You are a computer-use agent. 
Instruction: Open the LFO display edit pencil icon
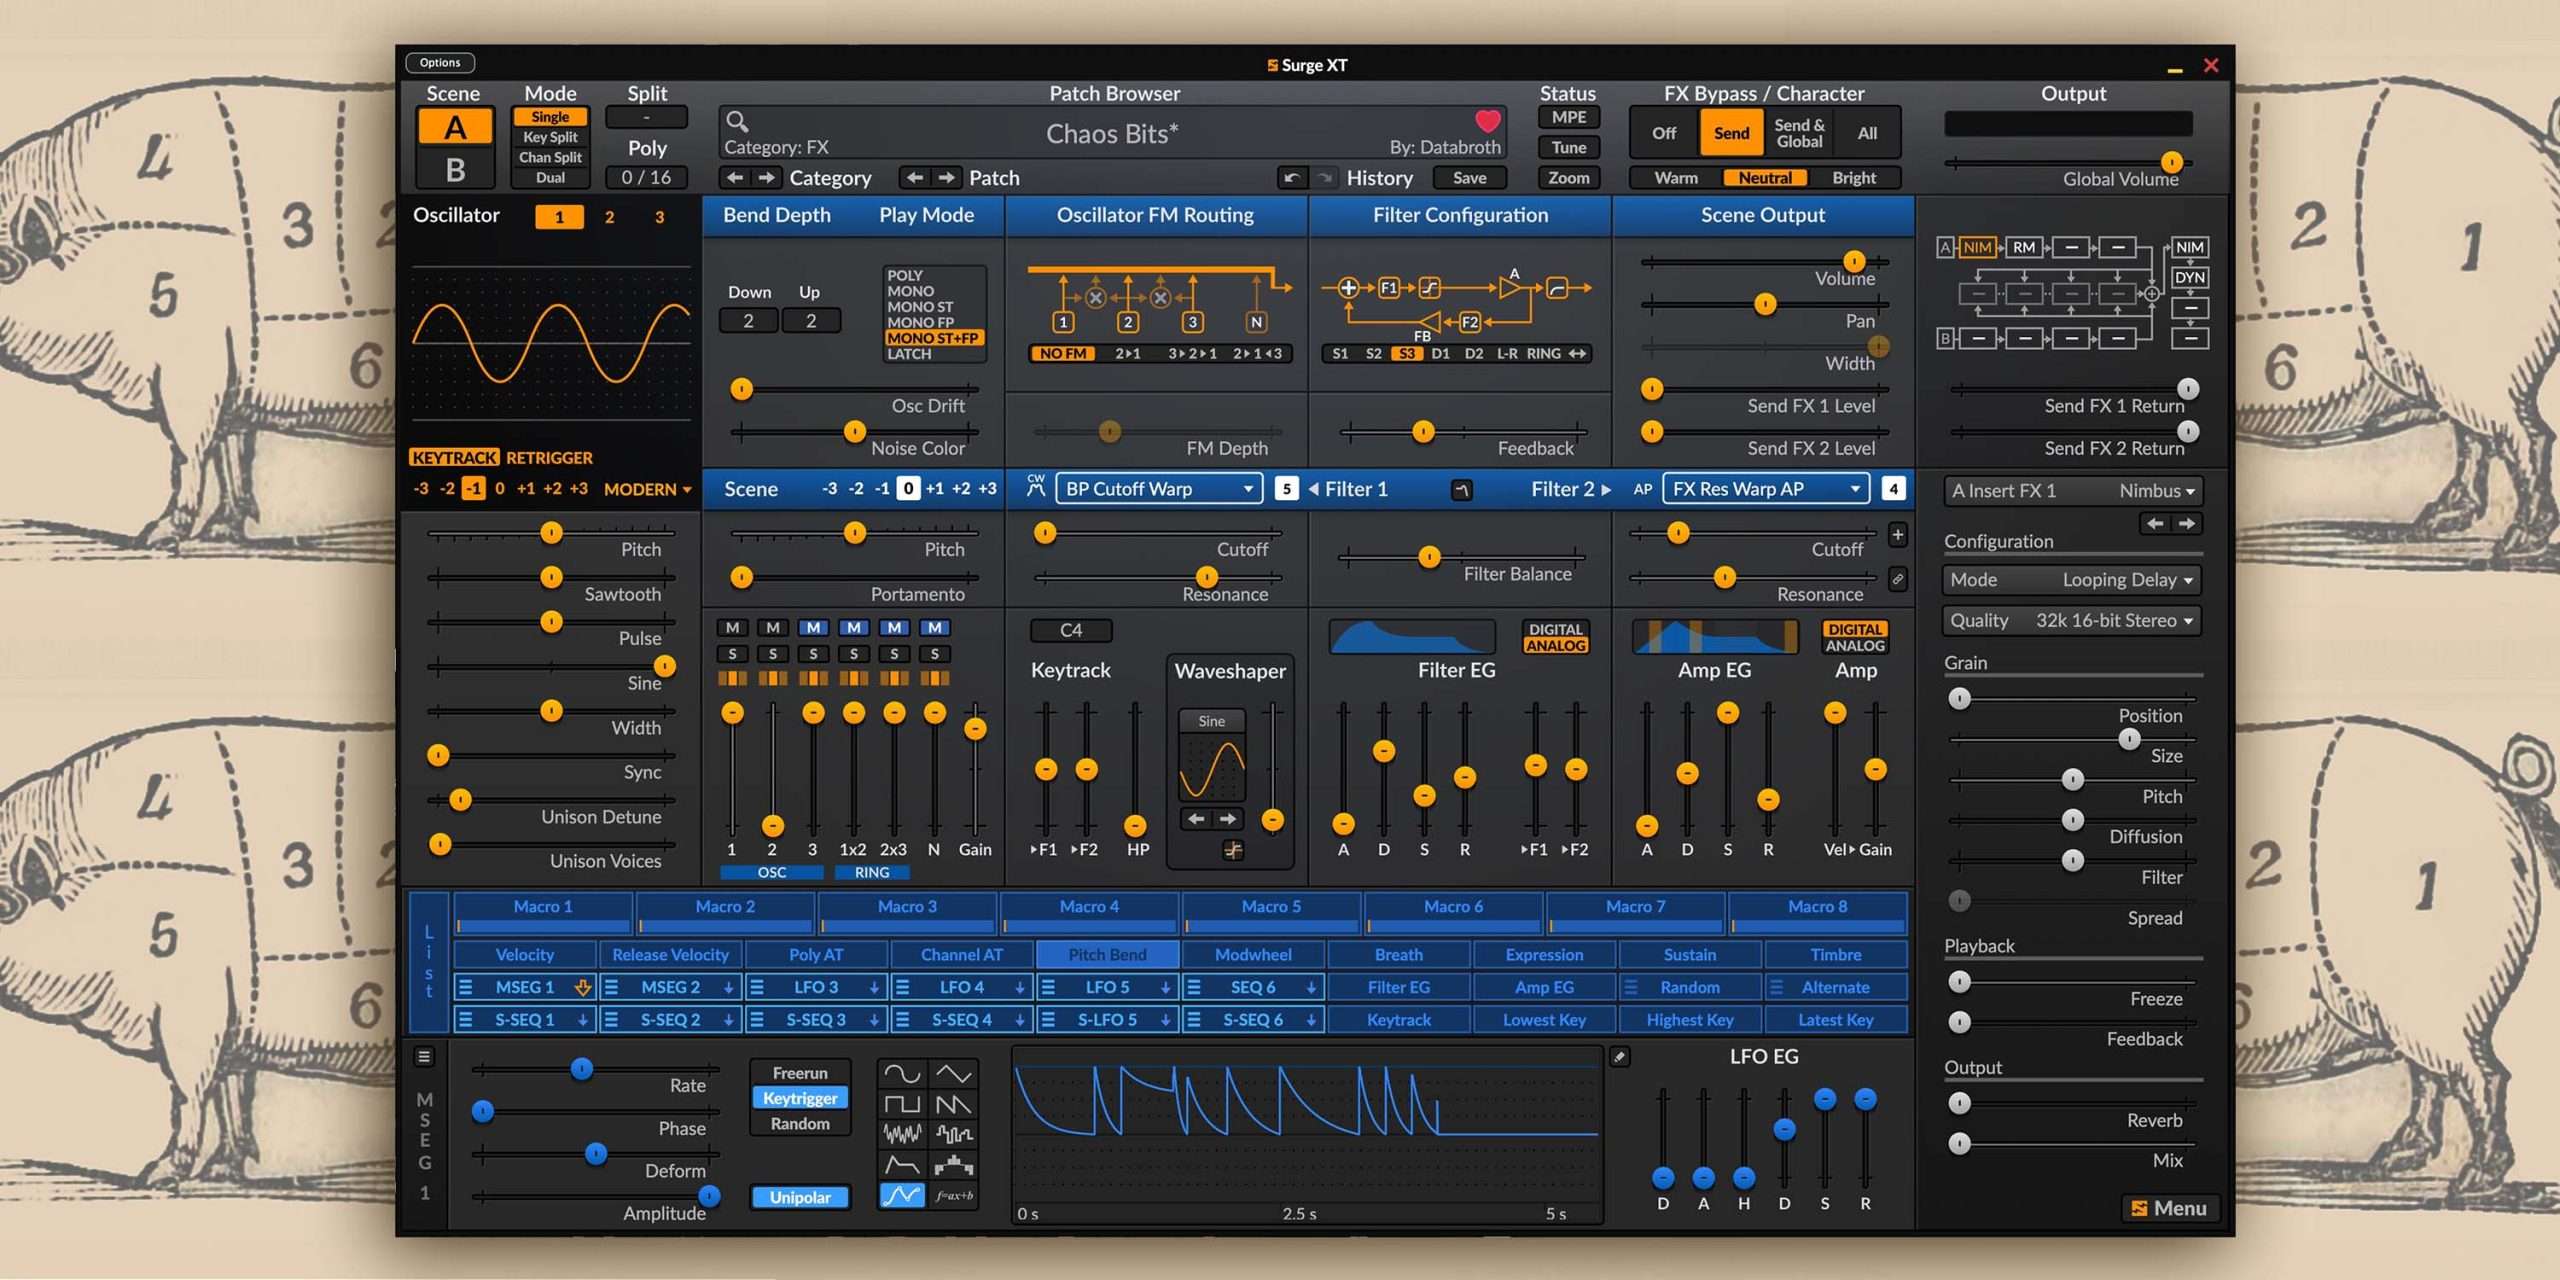(x=1620, y=1057)
